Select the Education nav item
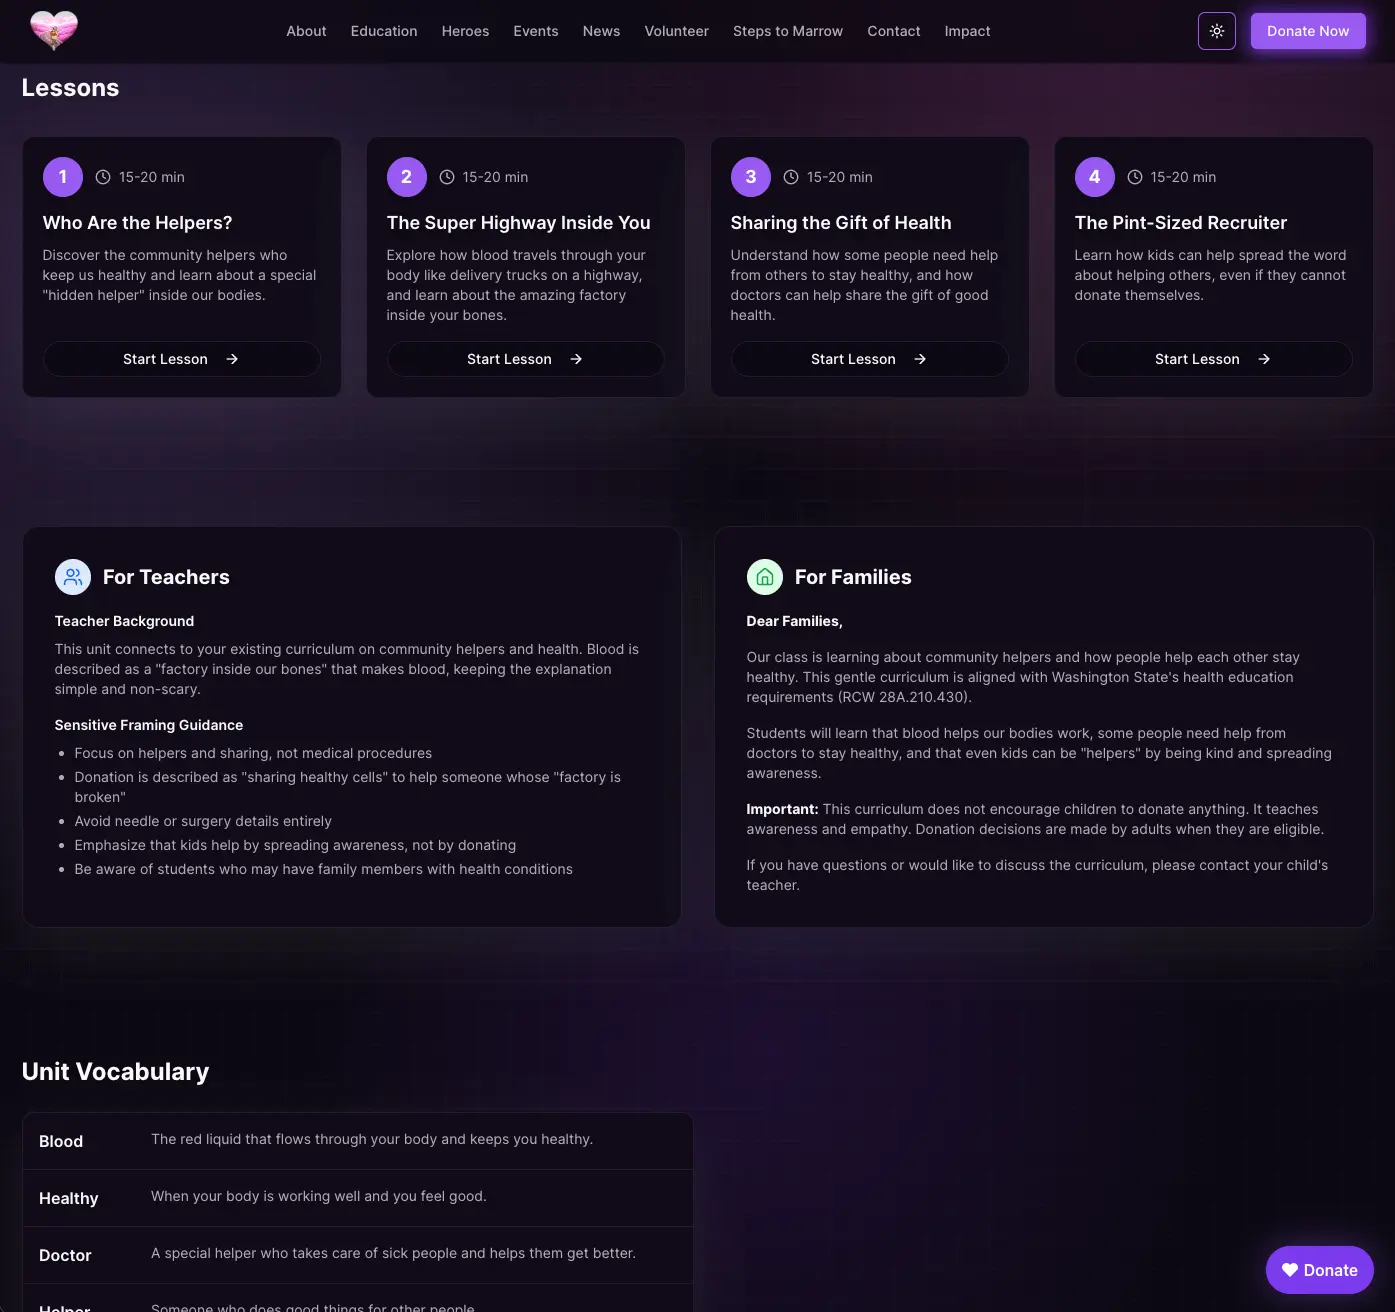1395x1312 pixels. pyautogui.click(x=383, y=31)
